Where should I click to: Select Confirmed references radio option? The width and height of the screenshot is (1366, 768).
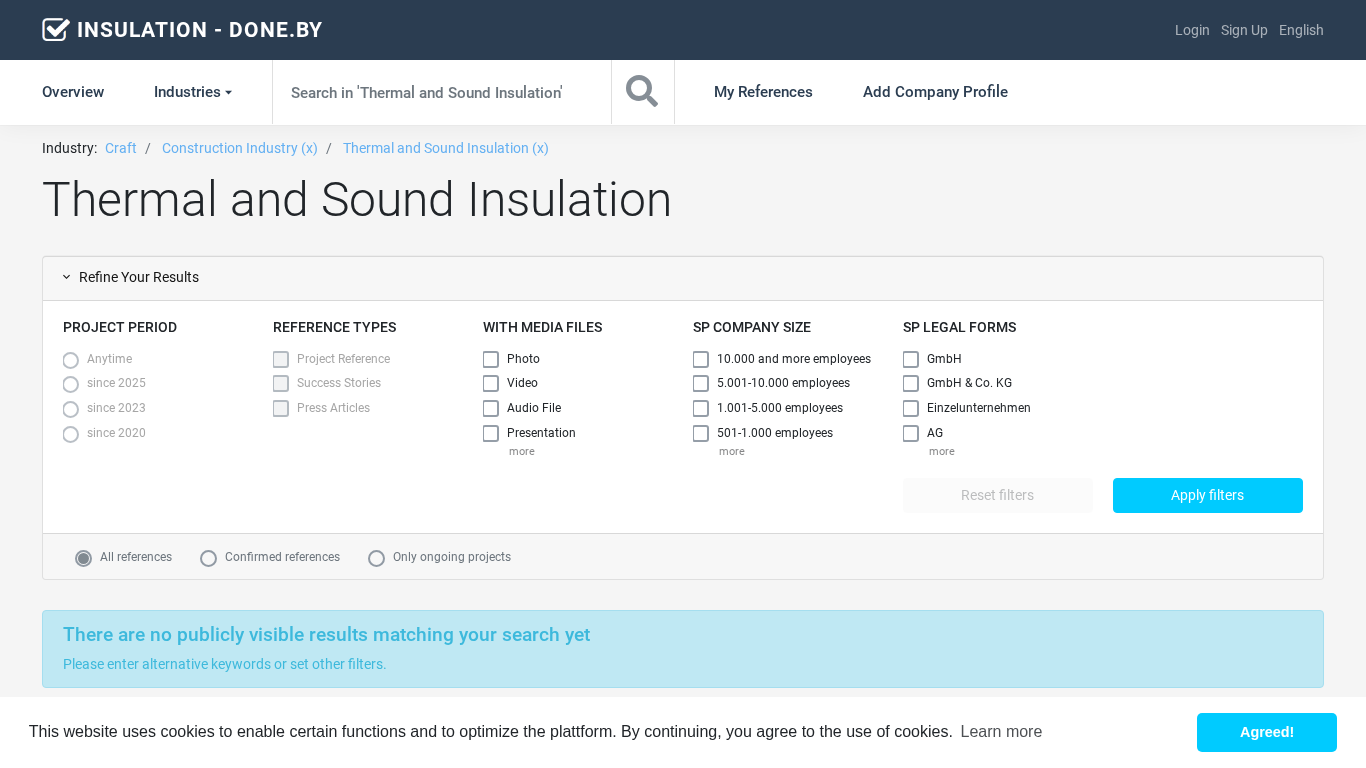209,558
